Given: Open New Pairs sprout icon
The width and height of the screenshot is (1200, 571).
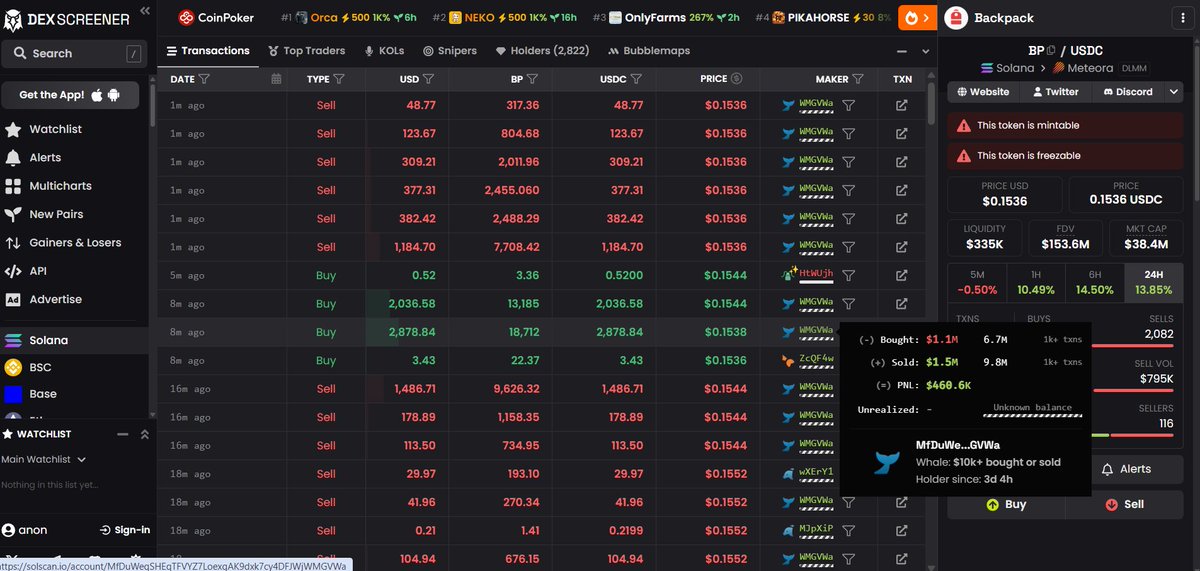Looking at the screenshot, I should (x=13, y=214).
